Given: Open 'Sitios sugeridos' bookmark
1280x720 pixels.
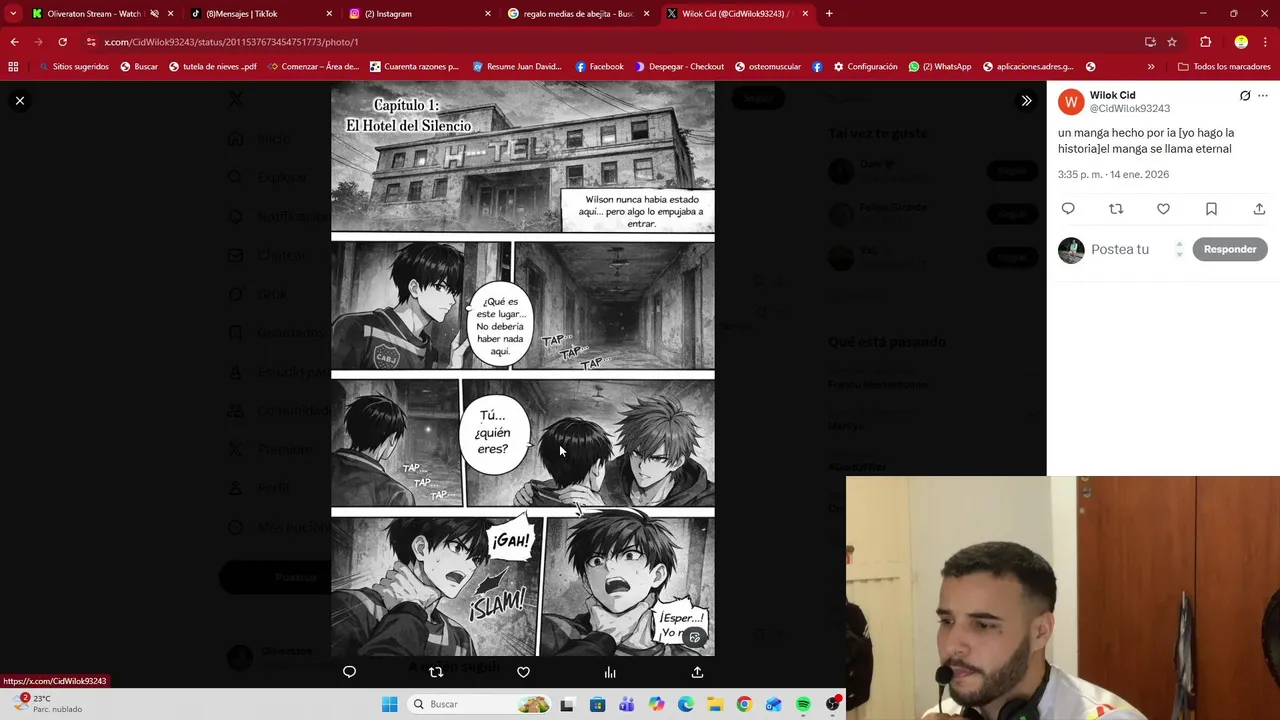Looking at the screenshot, I should (x=74, y=67).
